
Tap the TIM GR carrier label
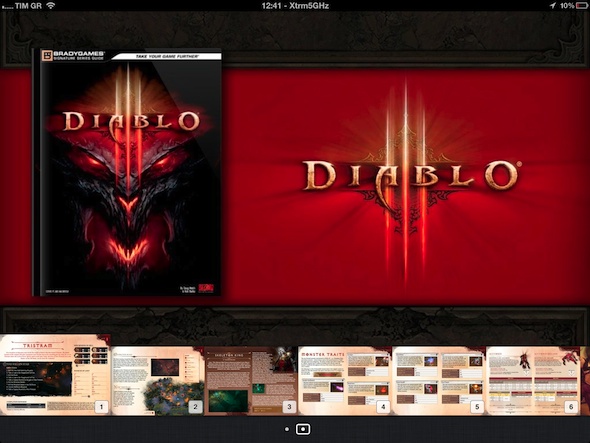pos(28,6)
